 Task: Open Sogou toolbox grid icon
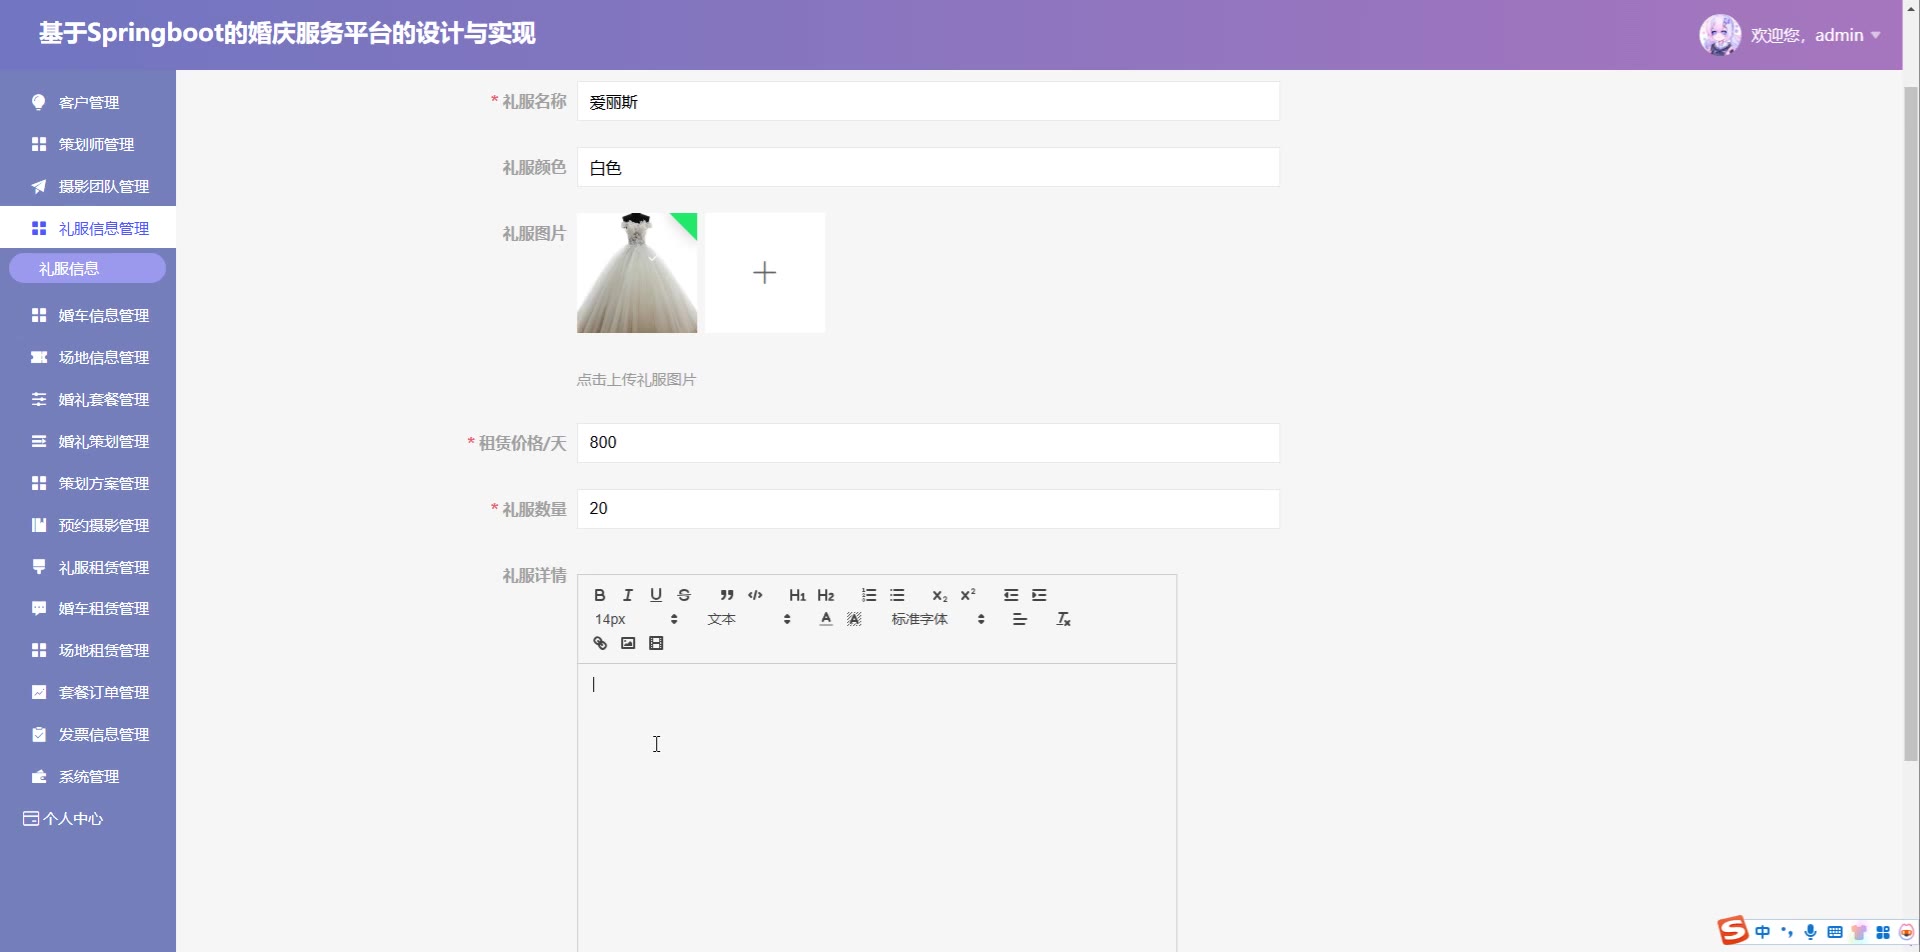point(1883,932)
